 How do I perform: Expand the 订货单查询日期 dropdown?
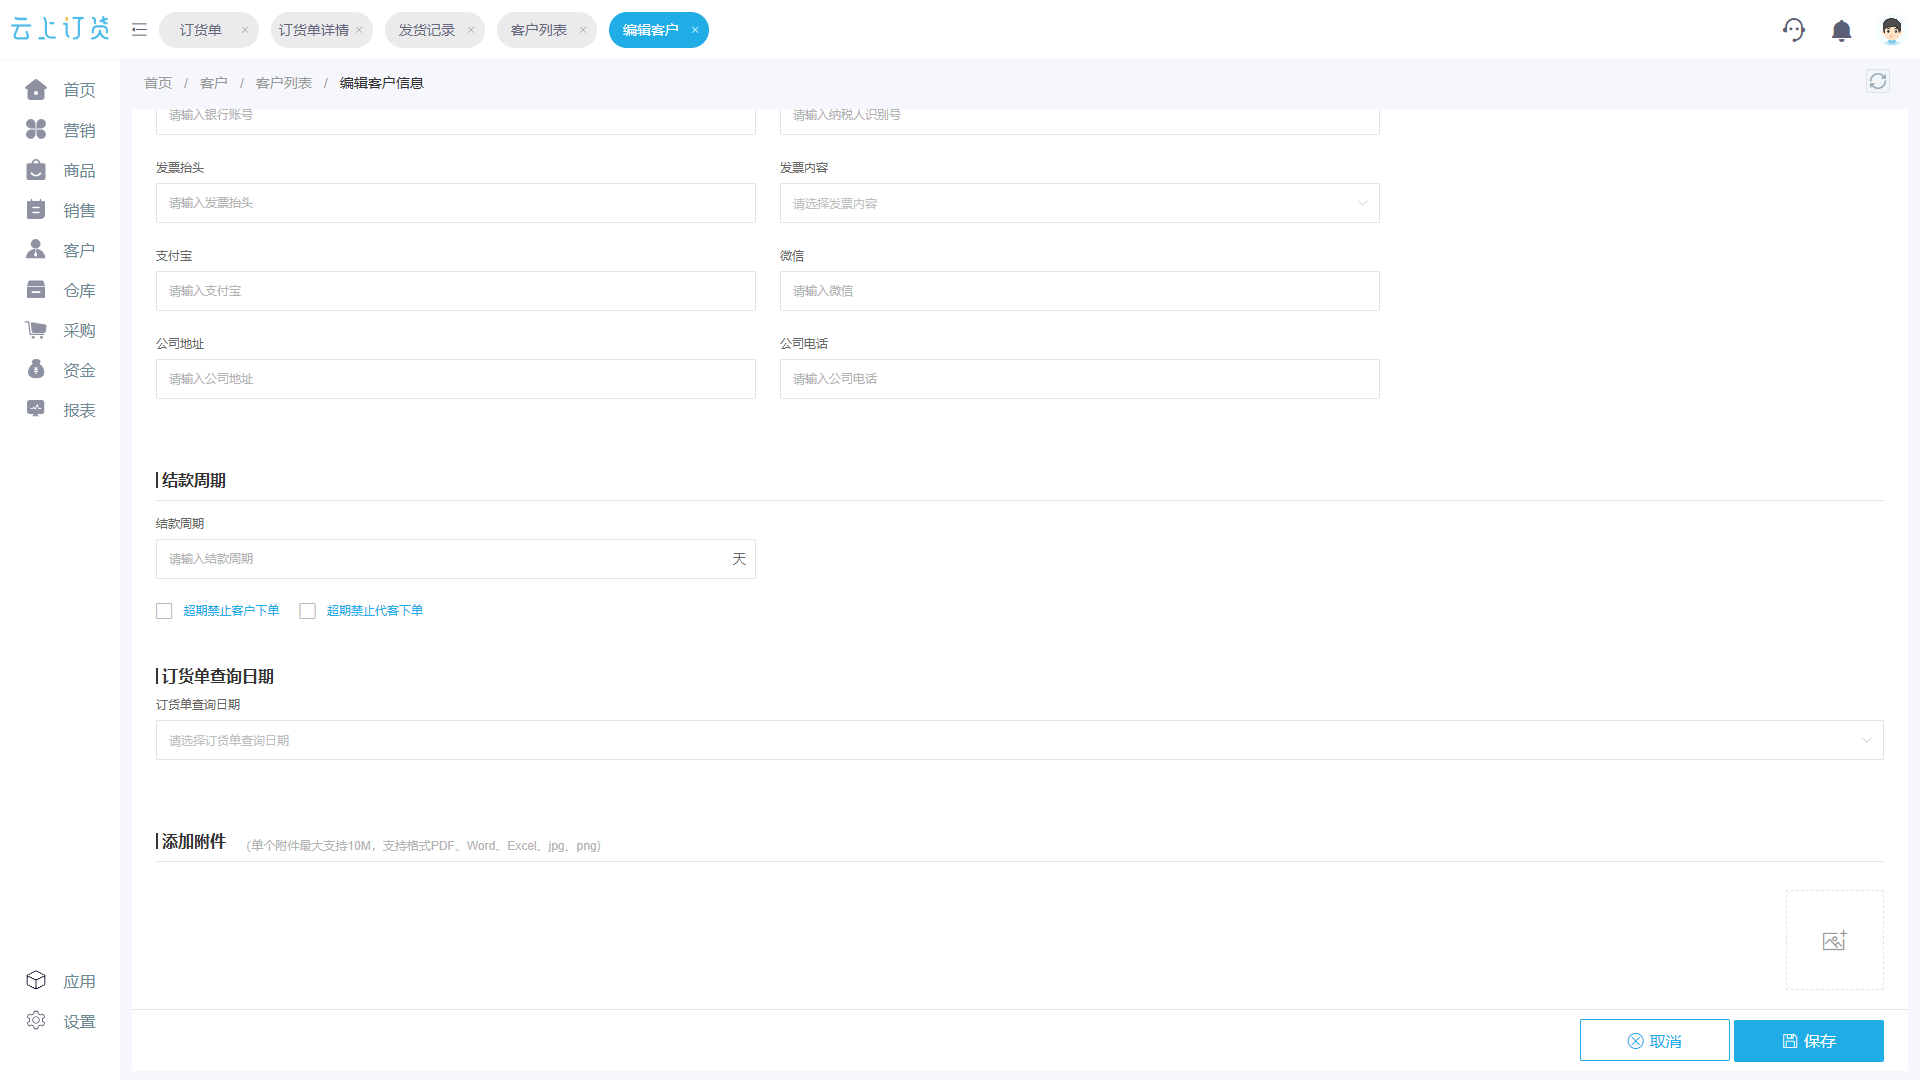click(1019, 740)
